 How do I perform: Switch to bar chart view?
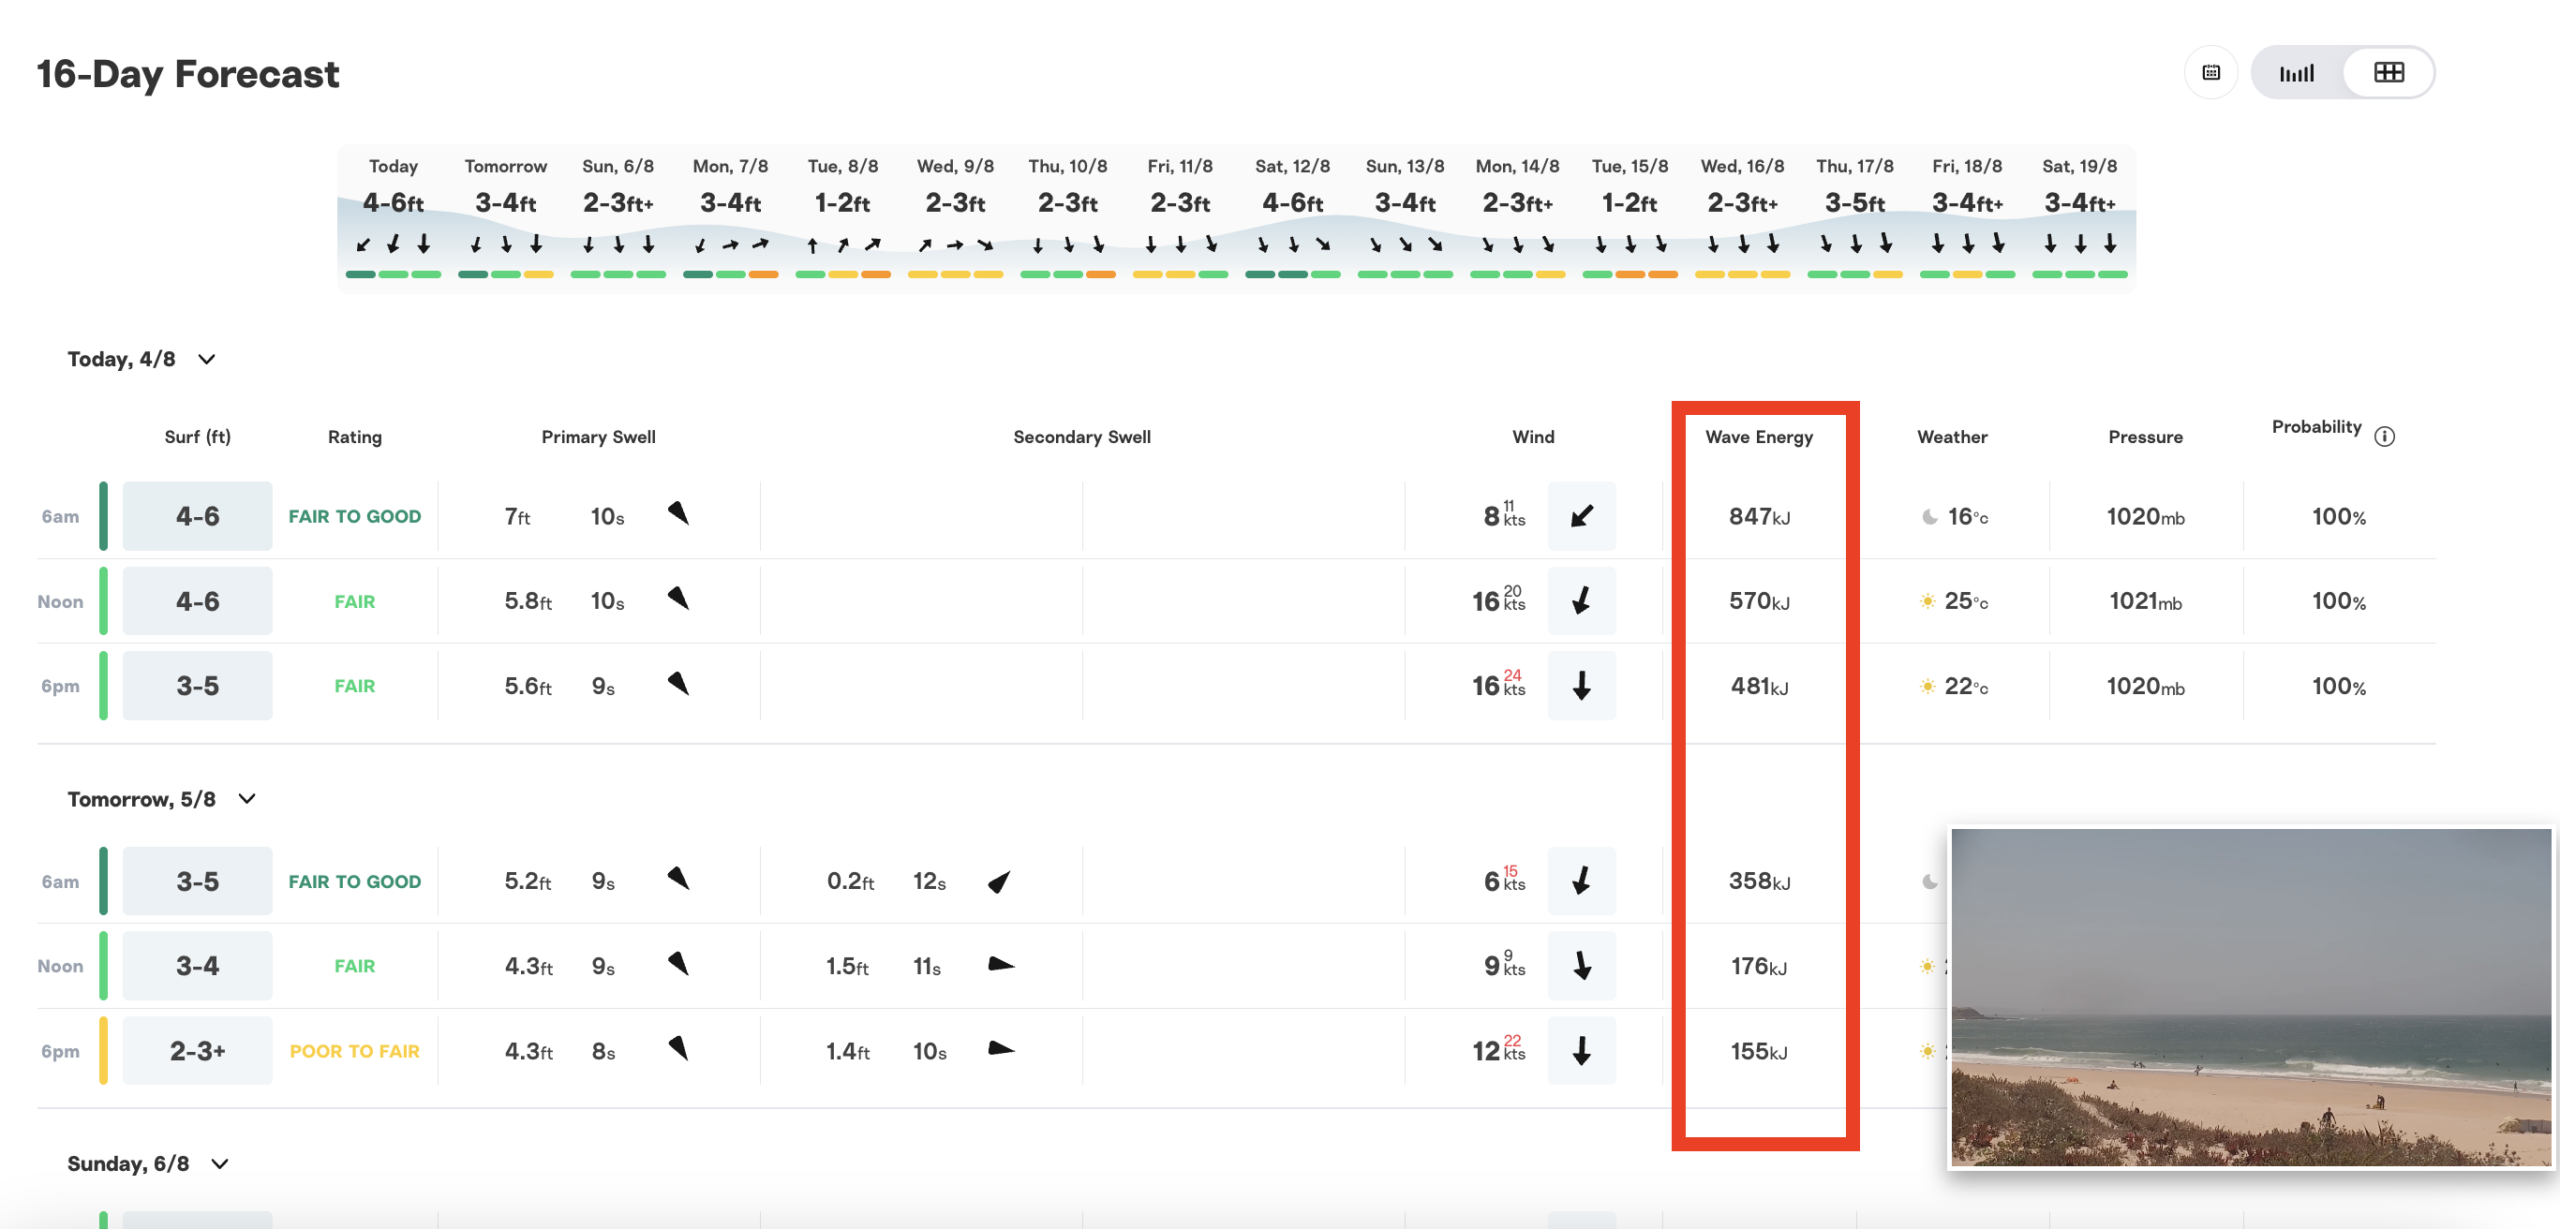[2297, 73]
